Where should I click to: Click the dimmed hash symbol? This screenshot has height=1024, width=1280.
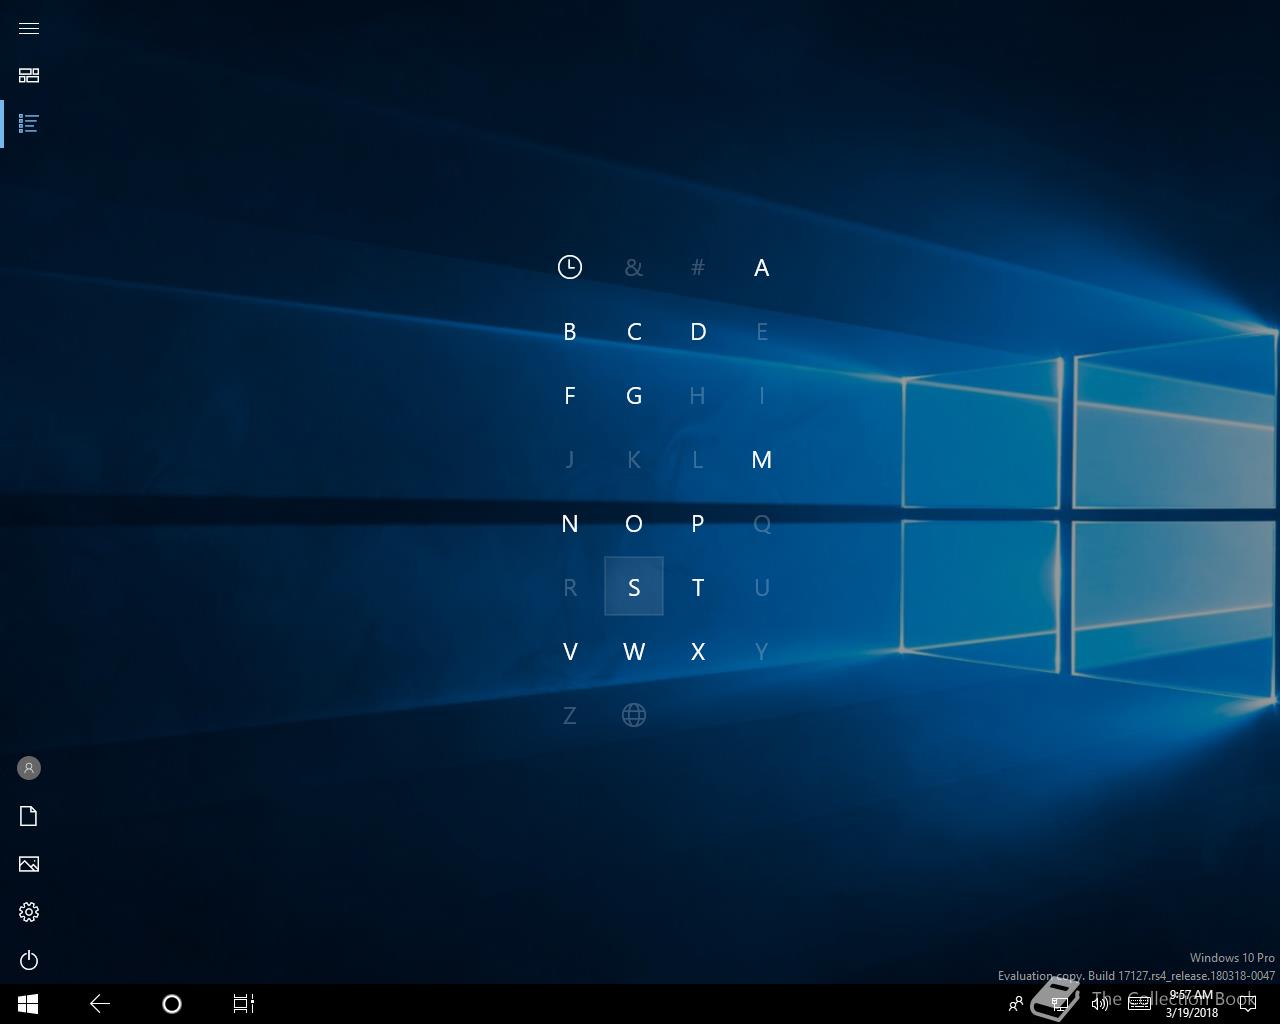pos(698,267)
